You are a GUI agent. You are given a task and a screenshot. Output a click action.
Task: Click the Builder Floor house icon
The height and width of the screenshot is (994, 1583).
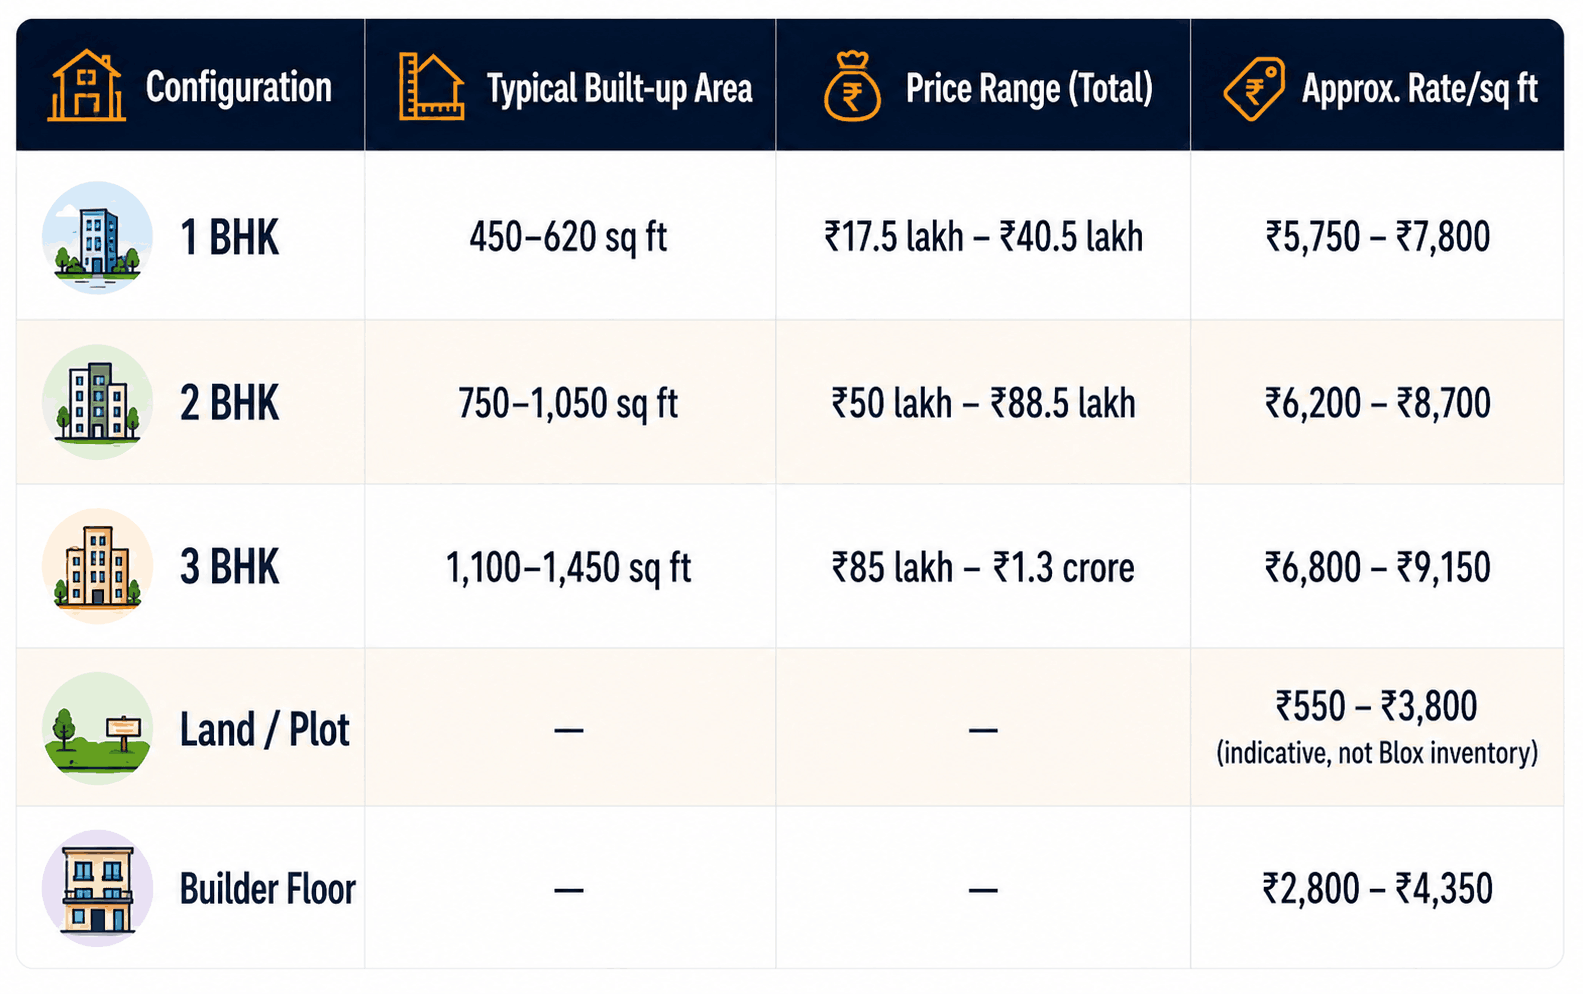coord(97,888)
